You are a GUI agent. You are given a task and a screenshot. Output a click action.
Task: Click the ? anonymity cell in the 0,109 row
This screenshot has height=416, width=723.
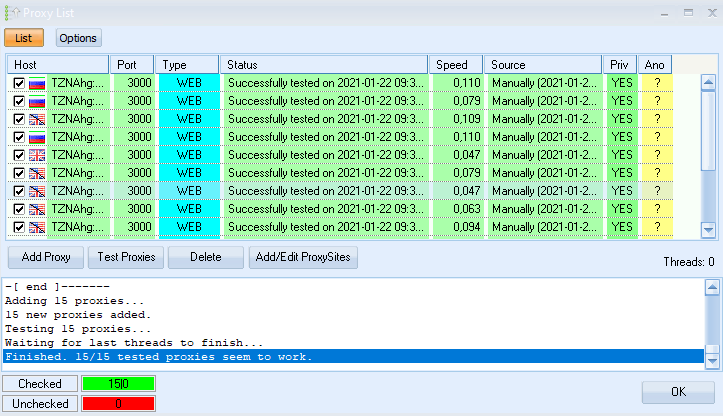658,119
